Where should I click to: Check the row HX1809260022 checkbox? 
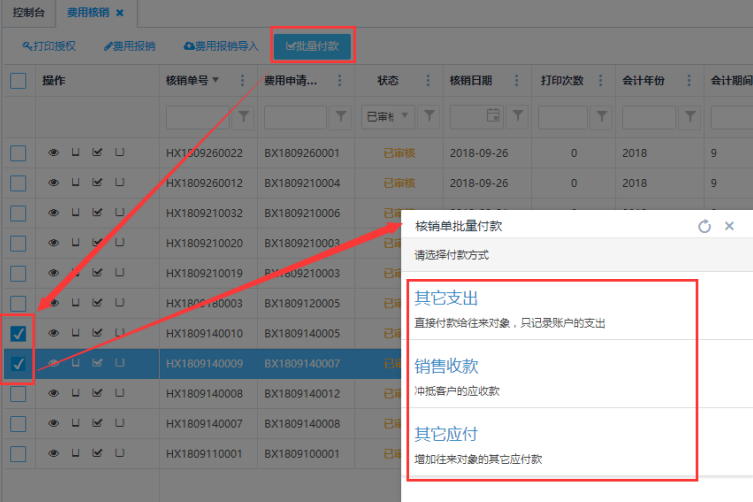click(x=18, y=153)
